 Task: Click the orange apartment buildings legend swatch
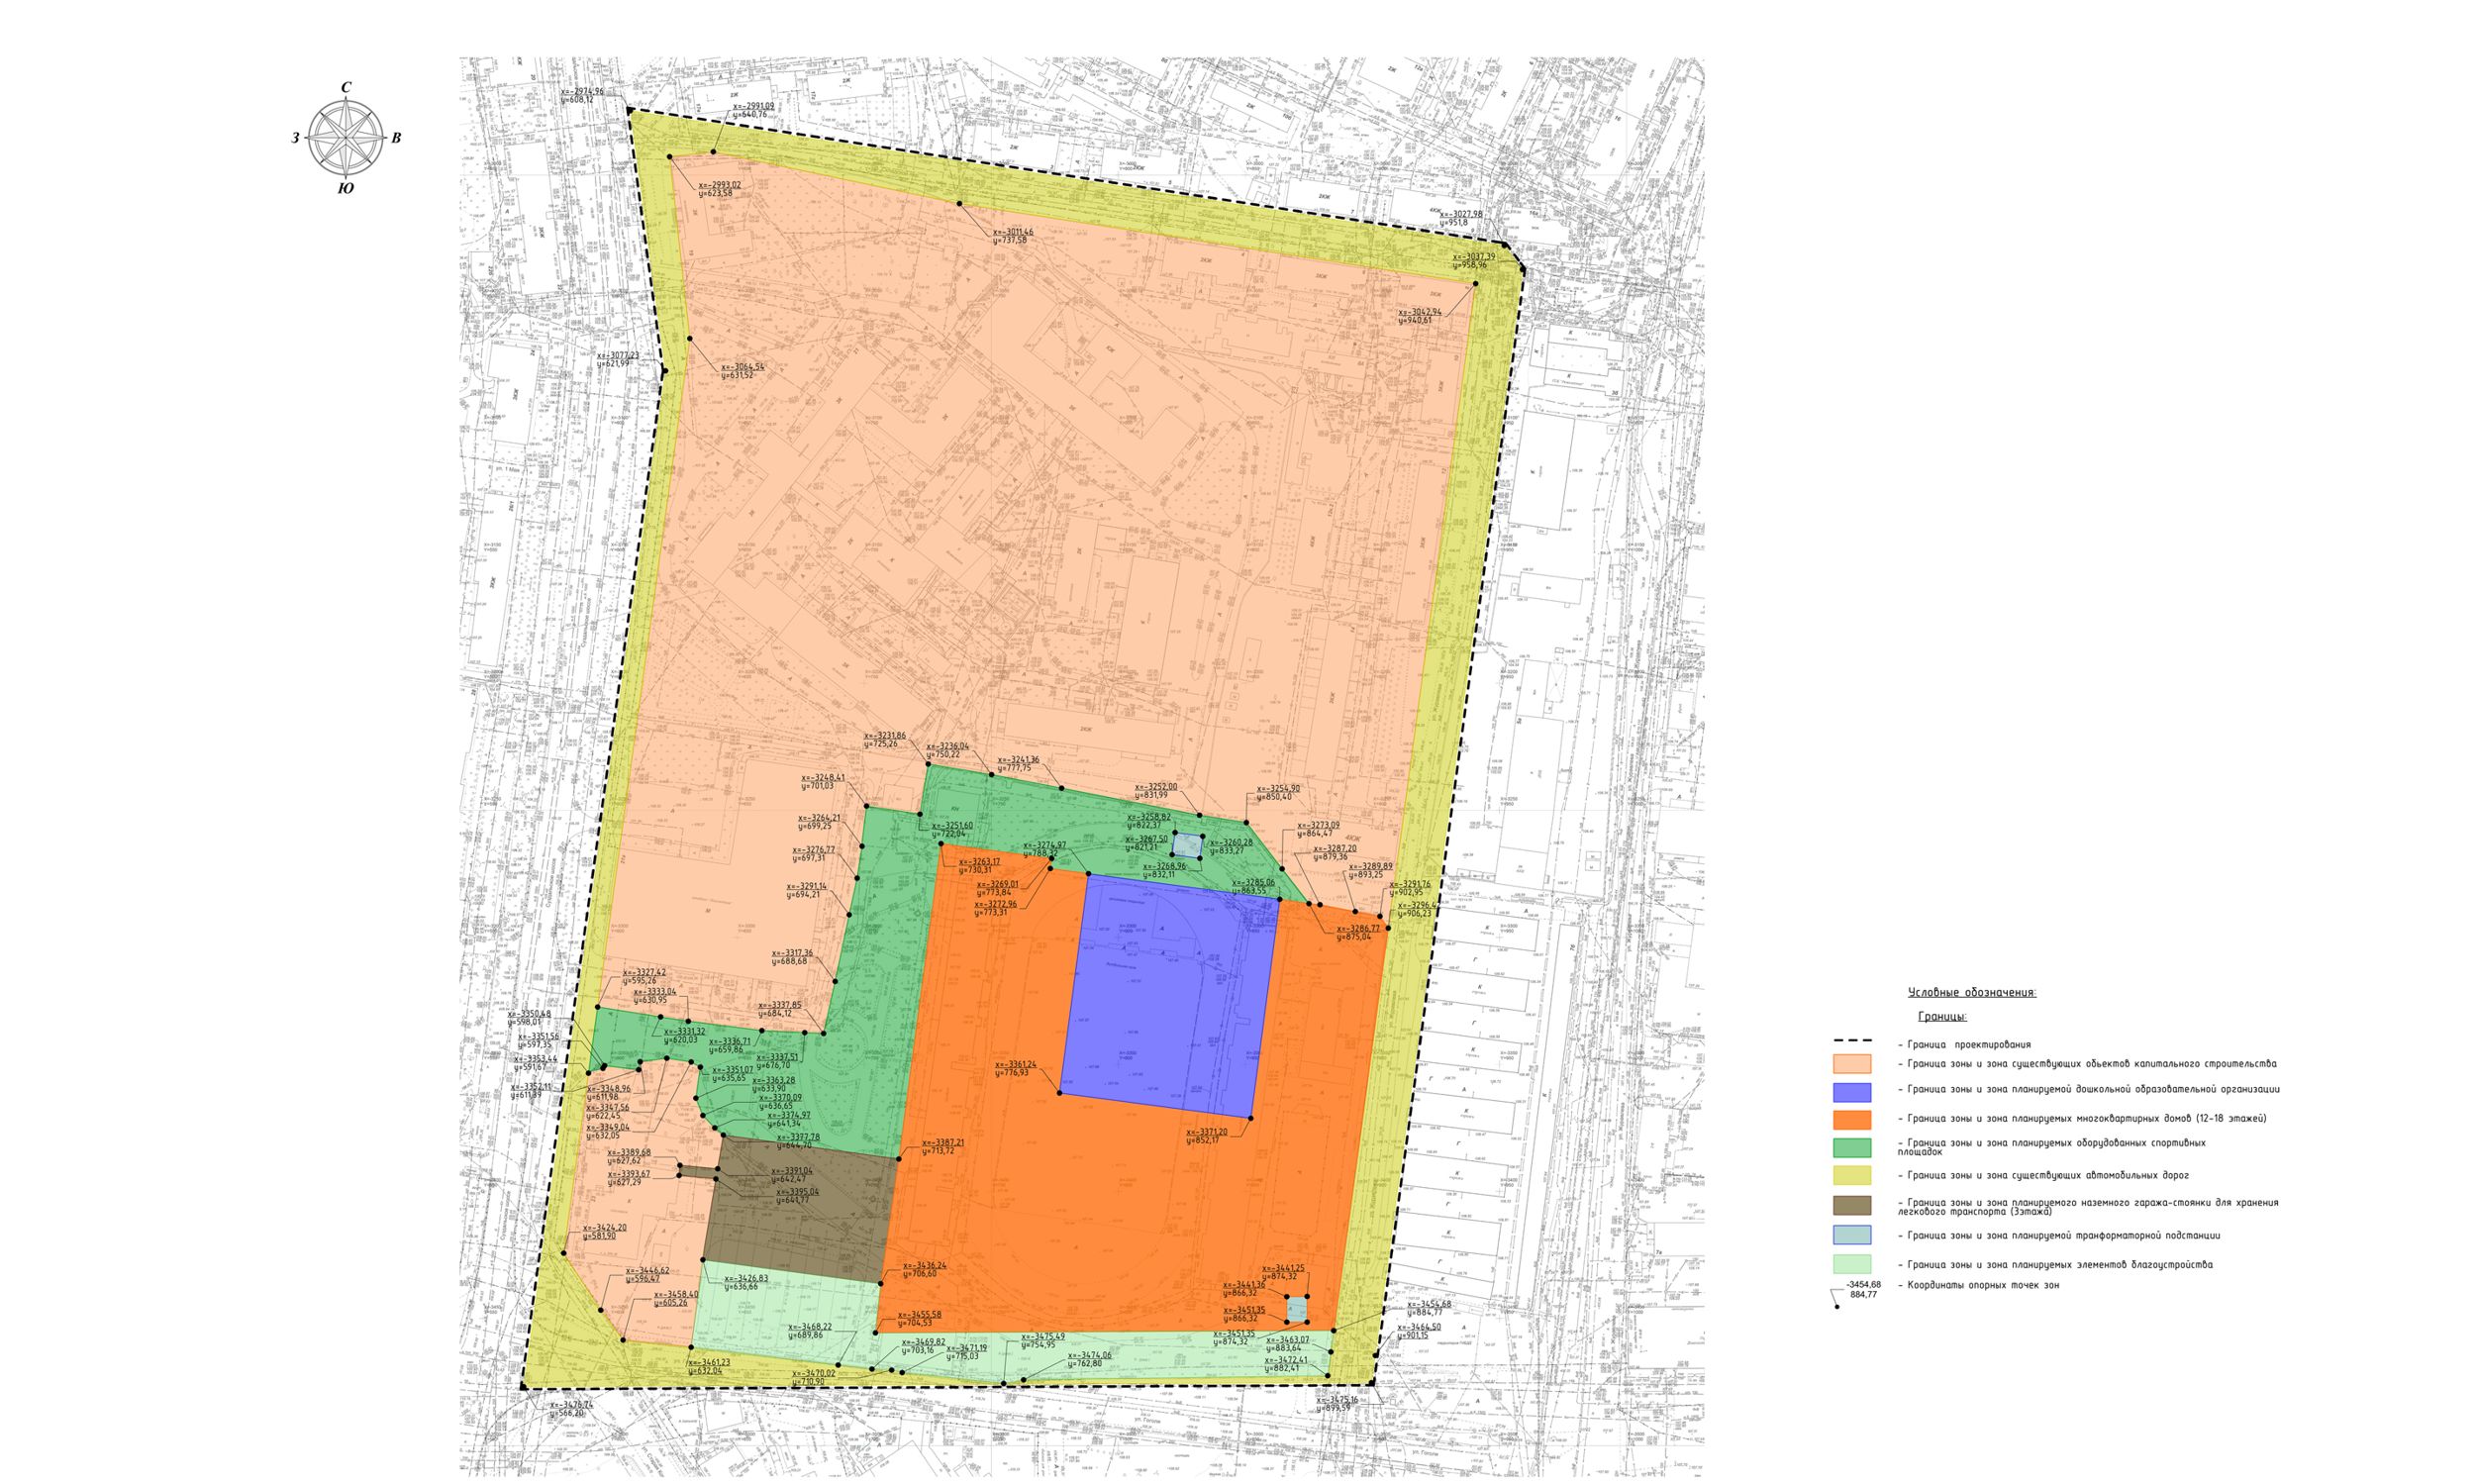[x=1852, y=1120]
